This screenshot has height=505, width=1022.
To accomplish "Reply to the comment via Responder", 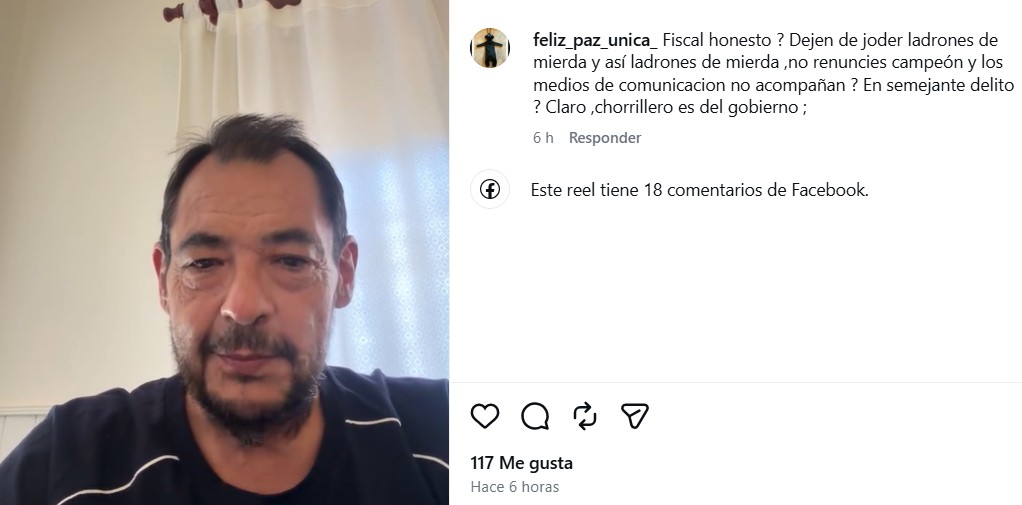I will pos(605,137).
